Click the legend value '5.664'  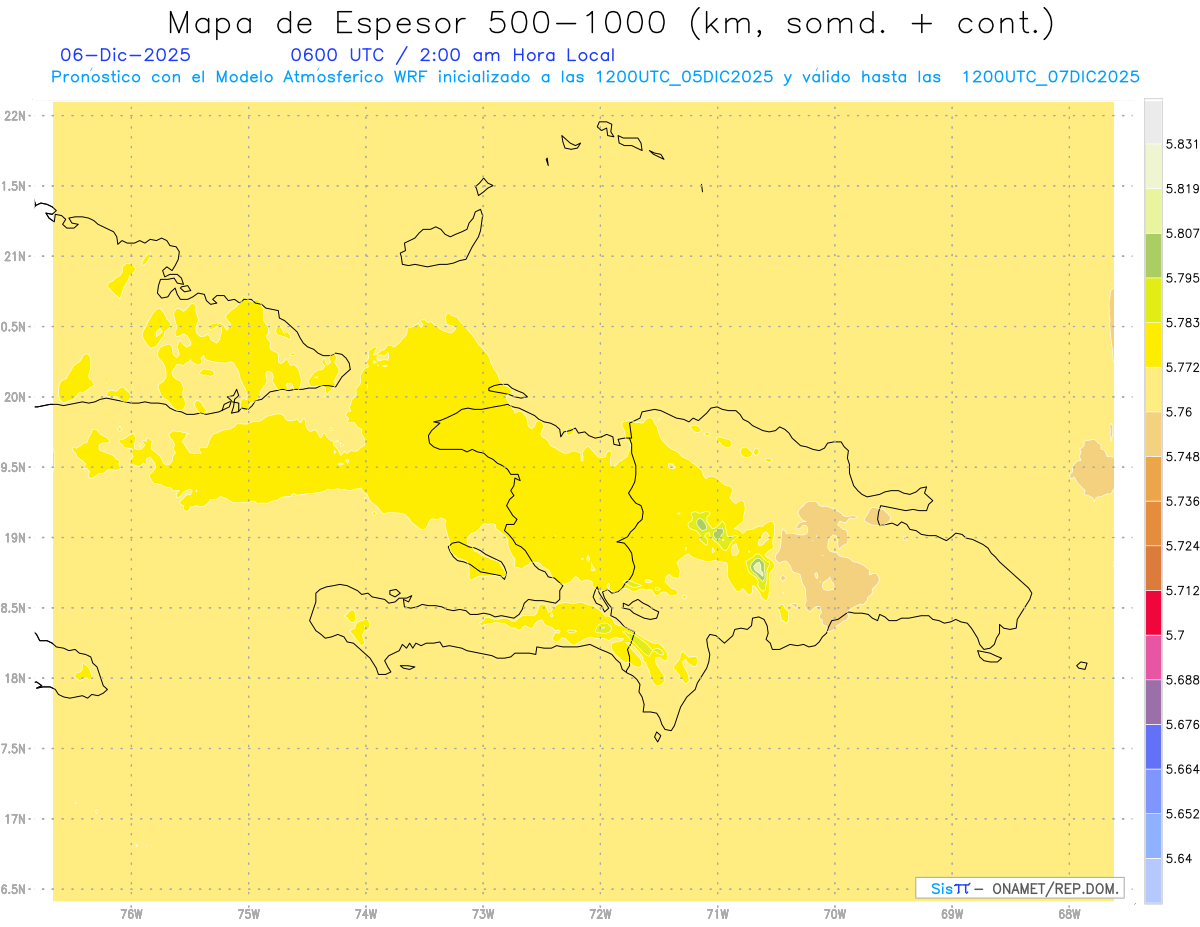(1182, 769)
